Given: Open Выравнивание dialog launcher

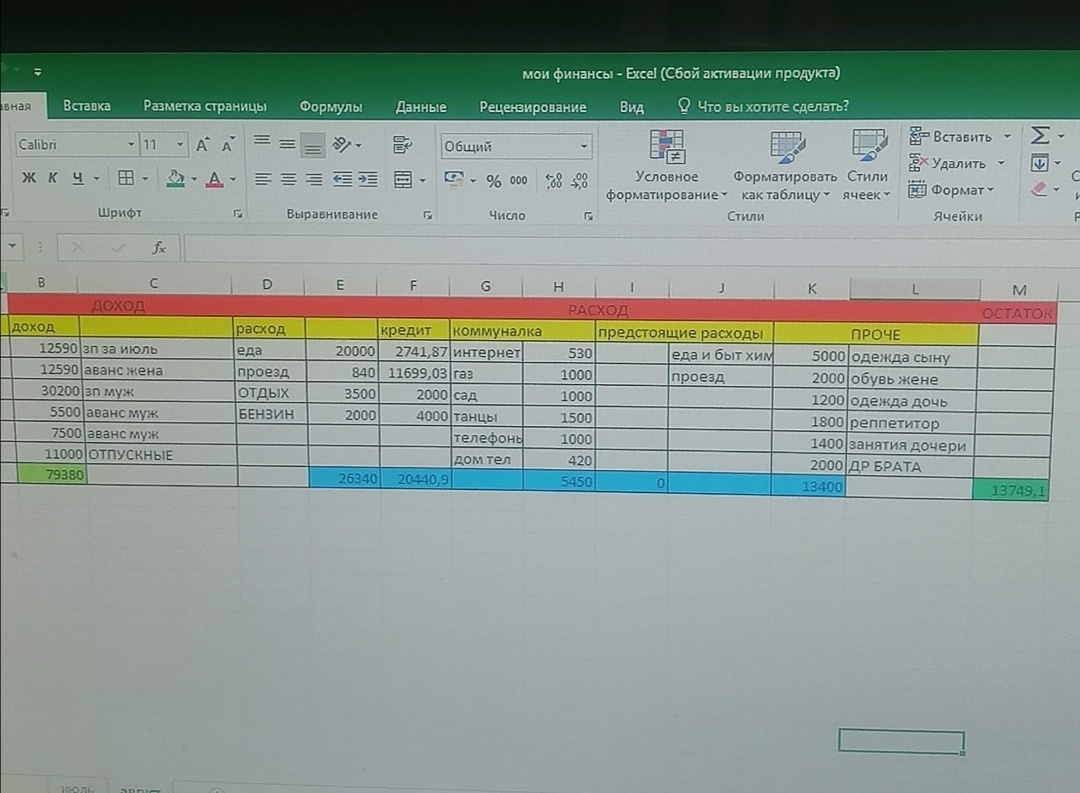Looking at the screenshot, I should tap(428, 215).
